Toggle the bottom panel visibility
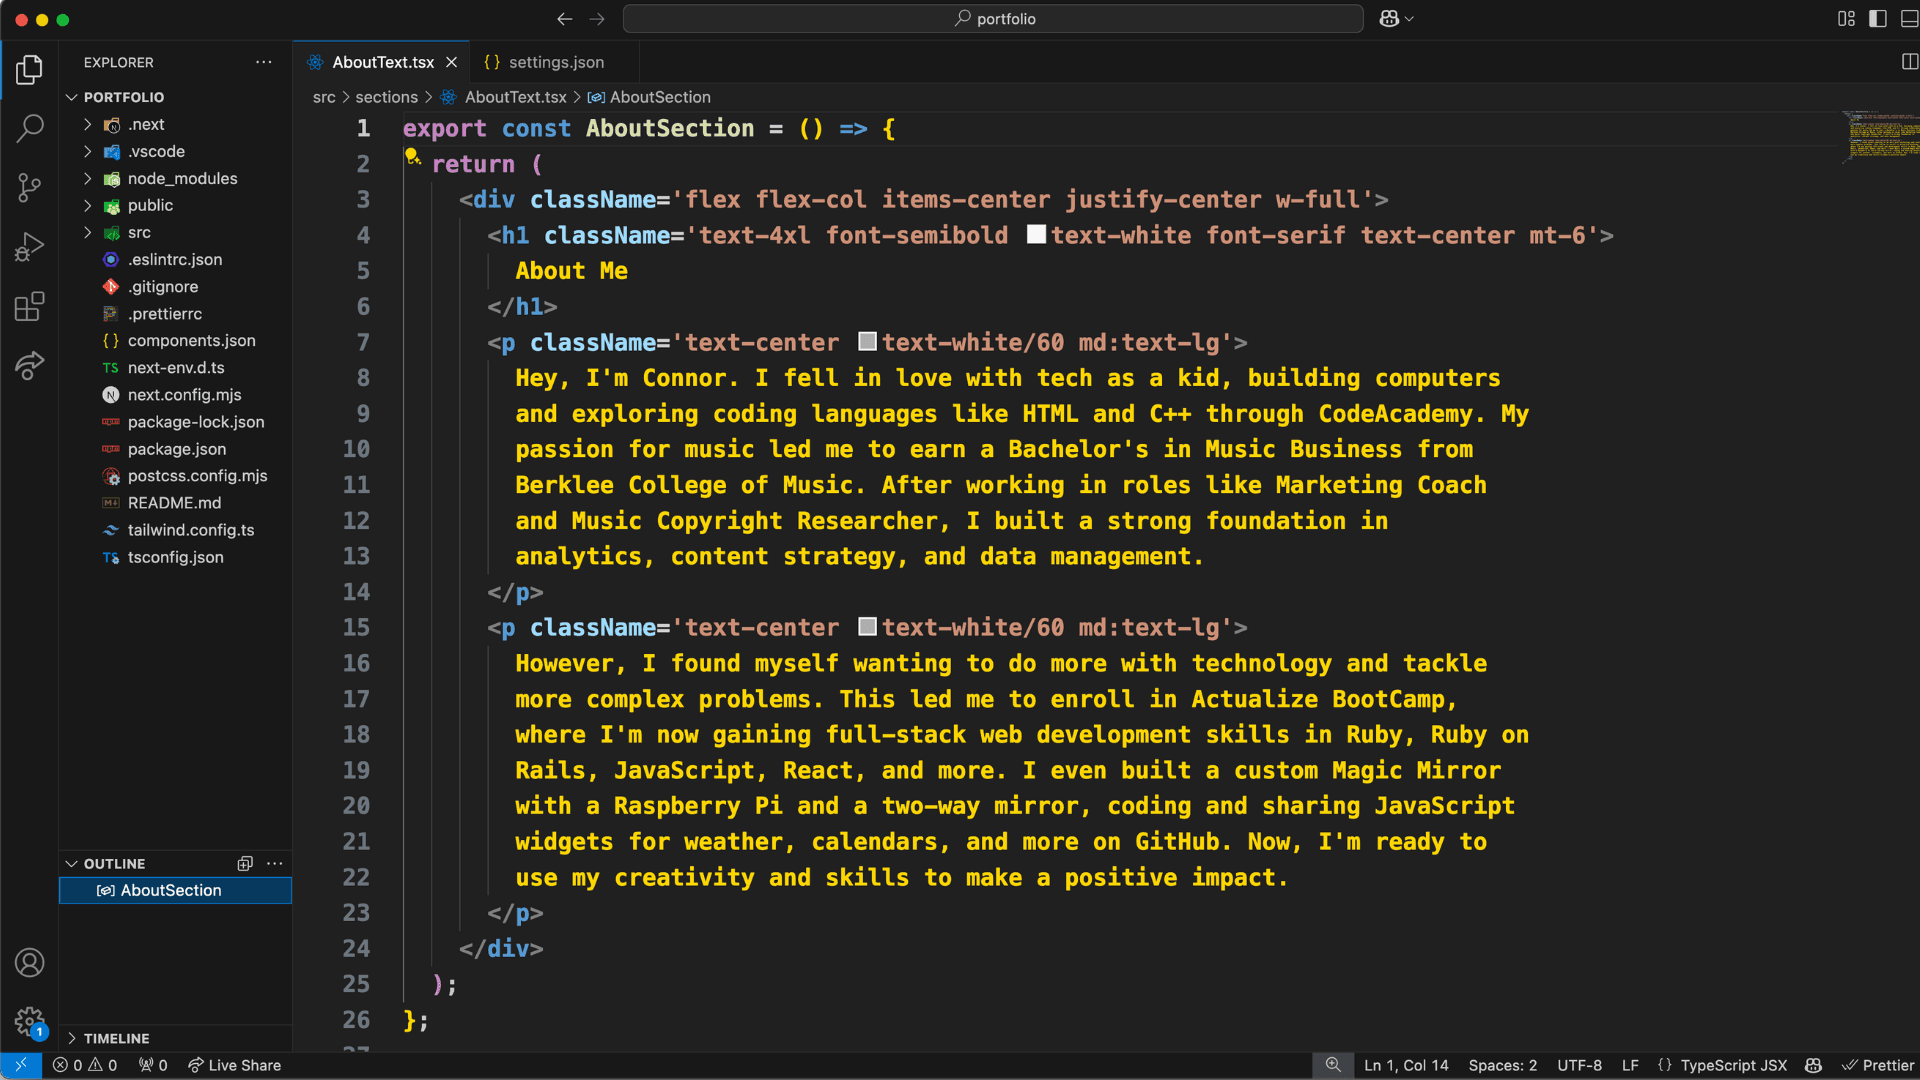 [1908, 19]
